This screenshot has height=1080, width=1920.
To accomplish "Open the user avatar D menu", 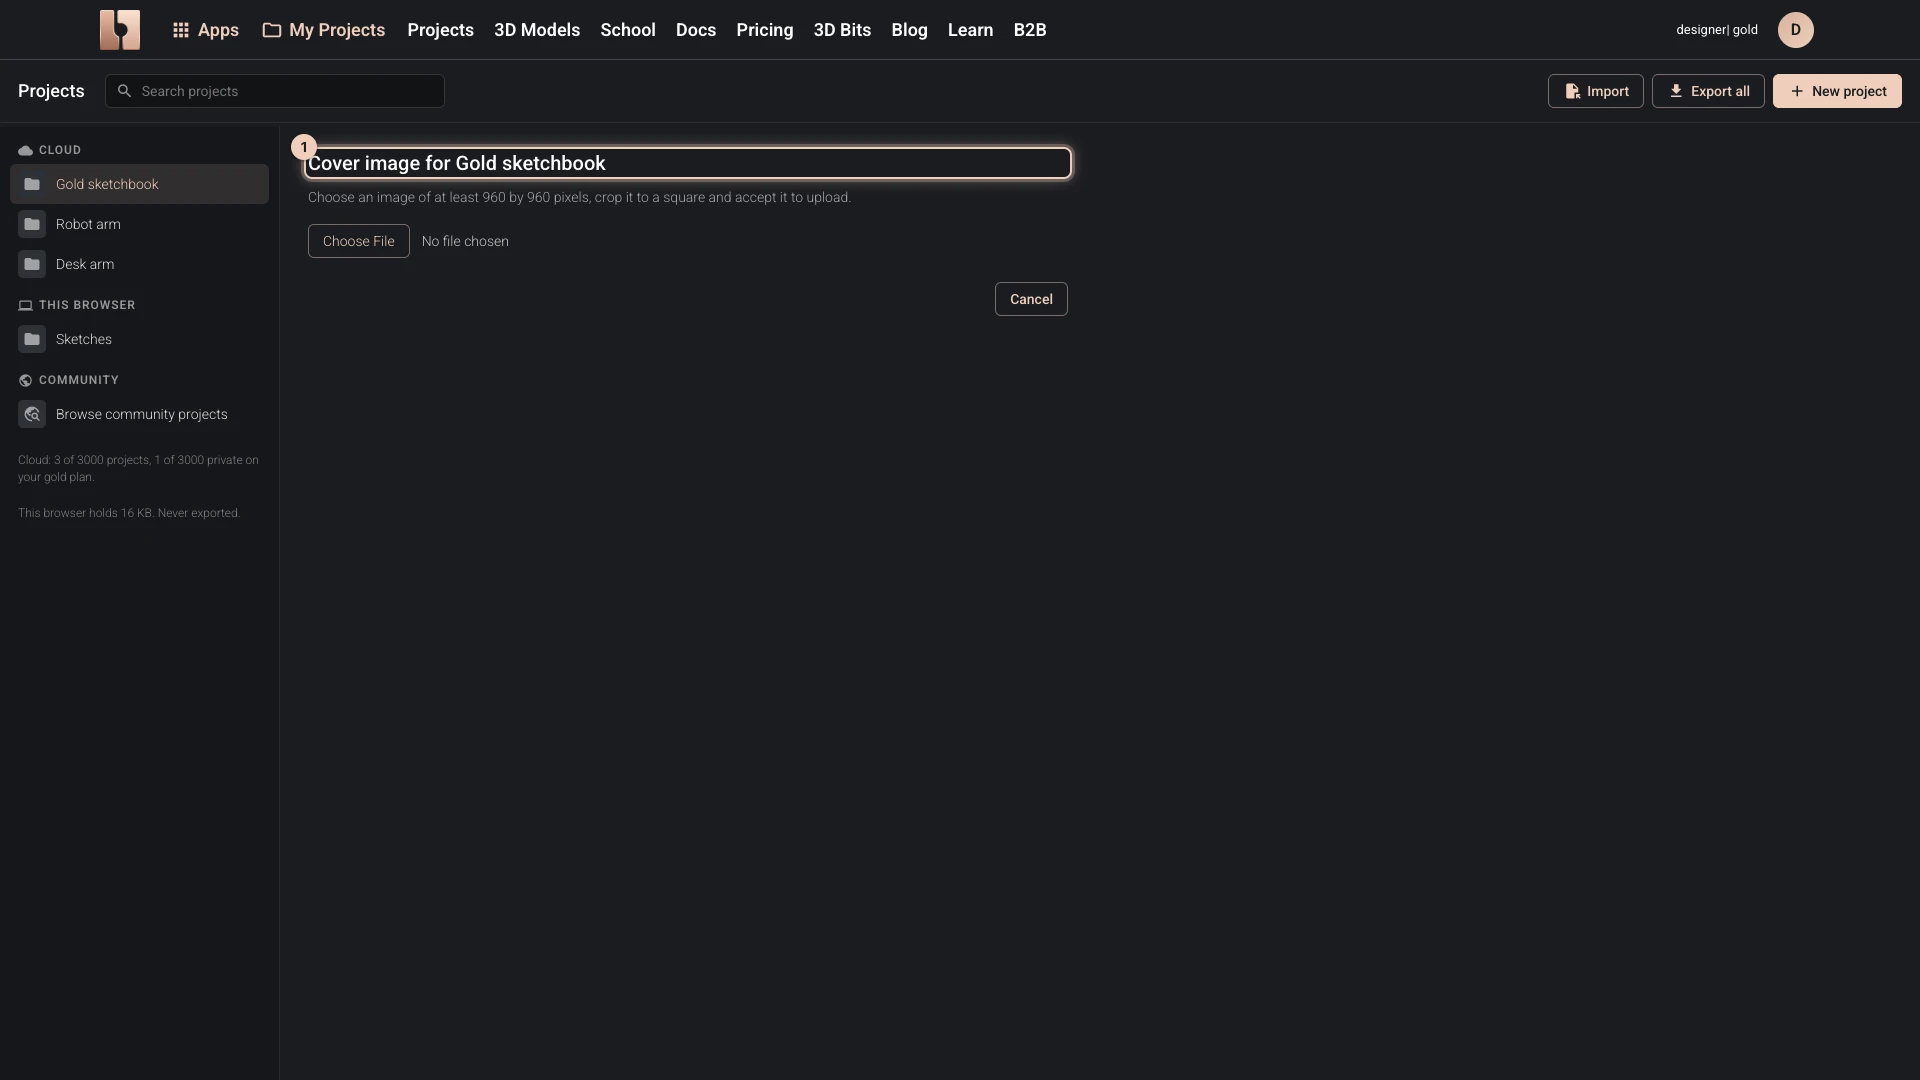I will click(x=1796, y=30).
